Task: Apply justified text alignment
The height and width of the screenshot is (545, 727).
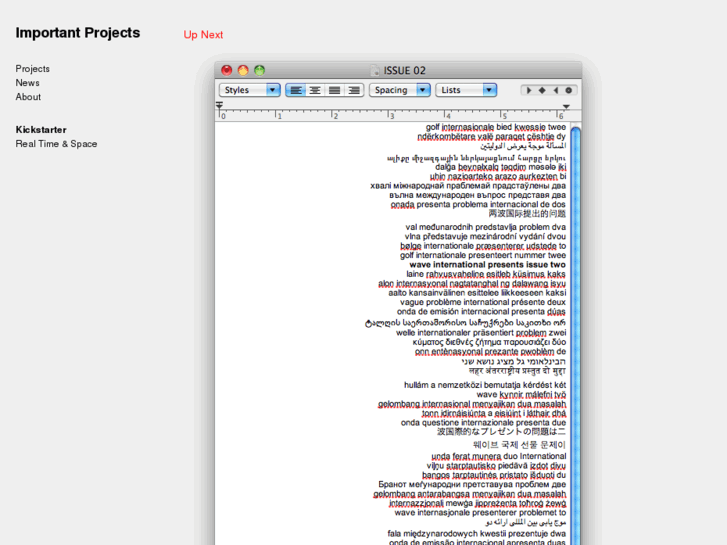Action: [334, 90]
